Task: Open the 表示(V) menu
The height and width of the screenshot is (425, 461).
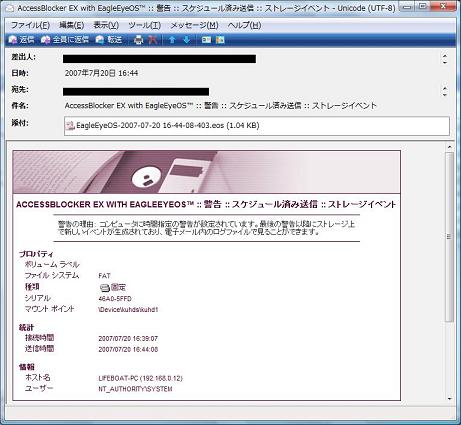Action: pos(106,25)
